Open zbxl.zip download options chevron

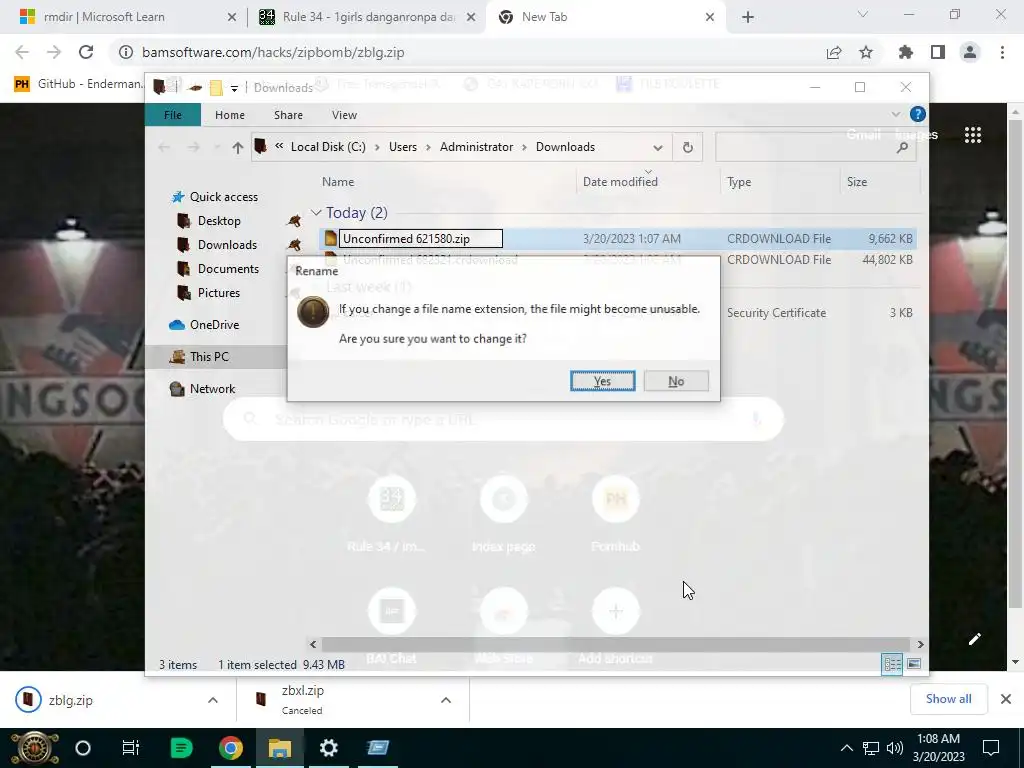pos(445,700)
